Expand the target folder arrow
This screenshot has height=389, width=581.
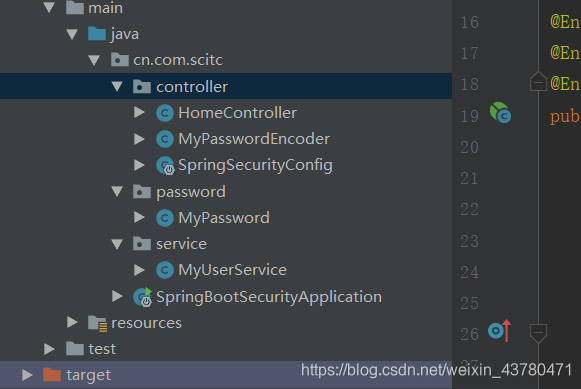[x=27, y=375]
